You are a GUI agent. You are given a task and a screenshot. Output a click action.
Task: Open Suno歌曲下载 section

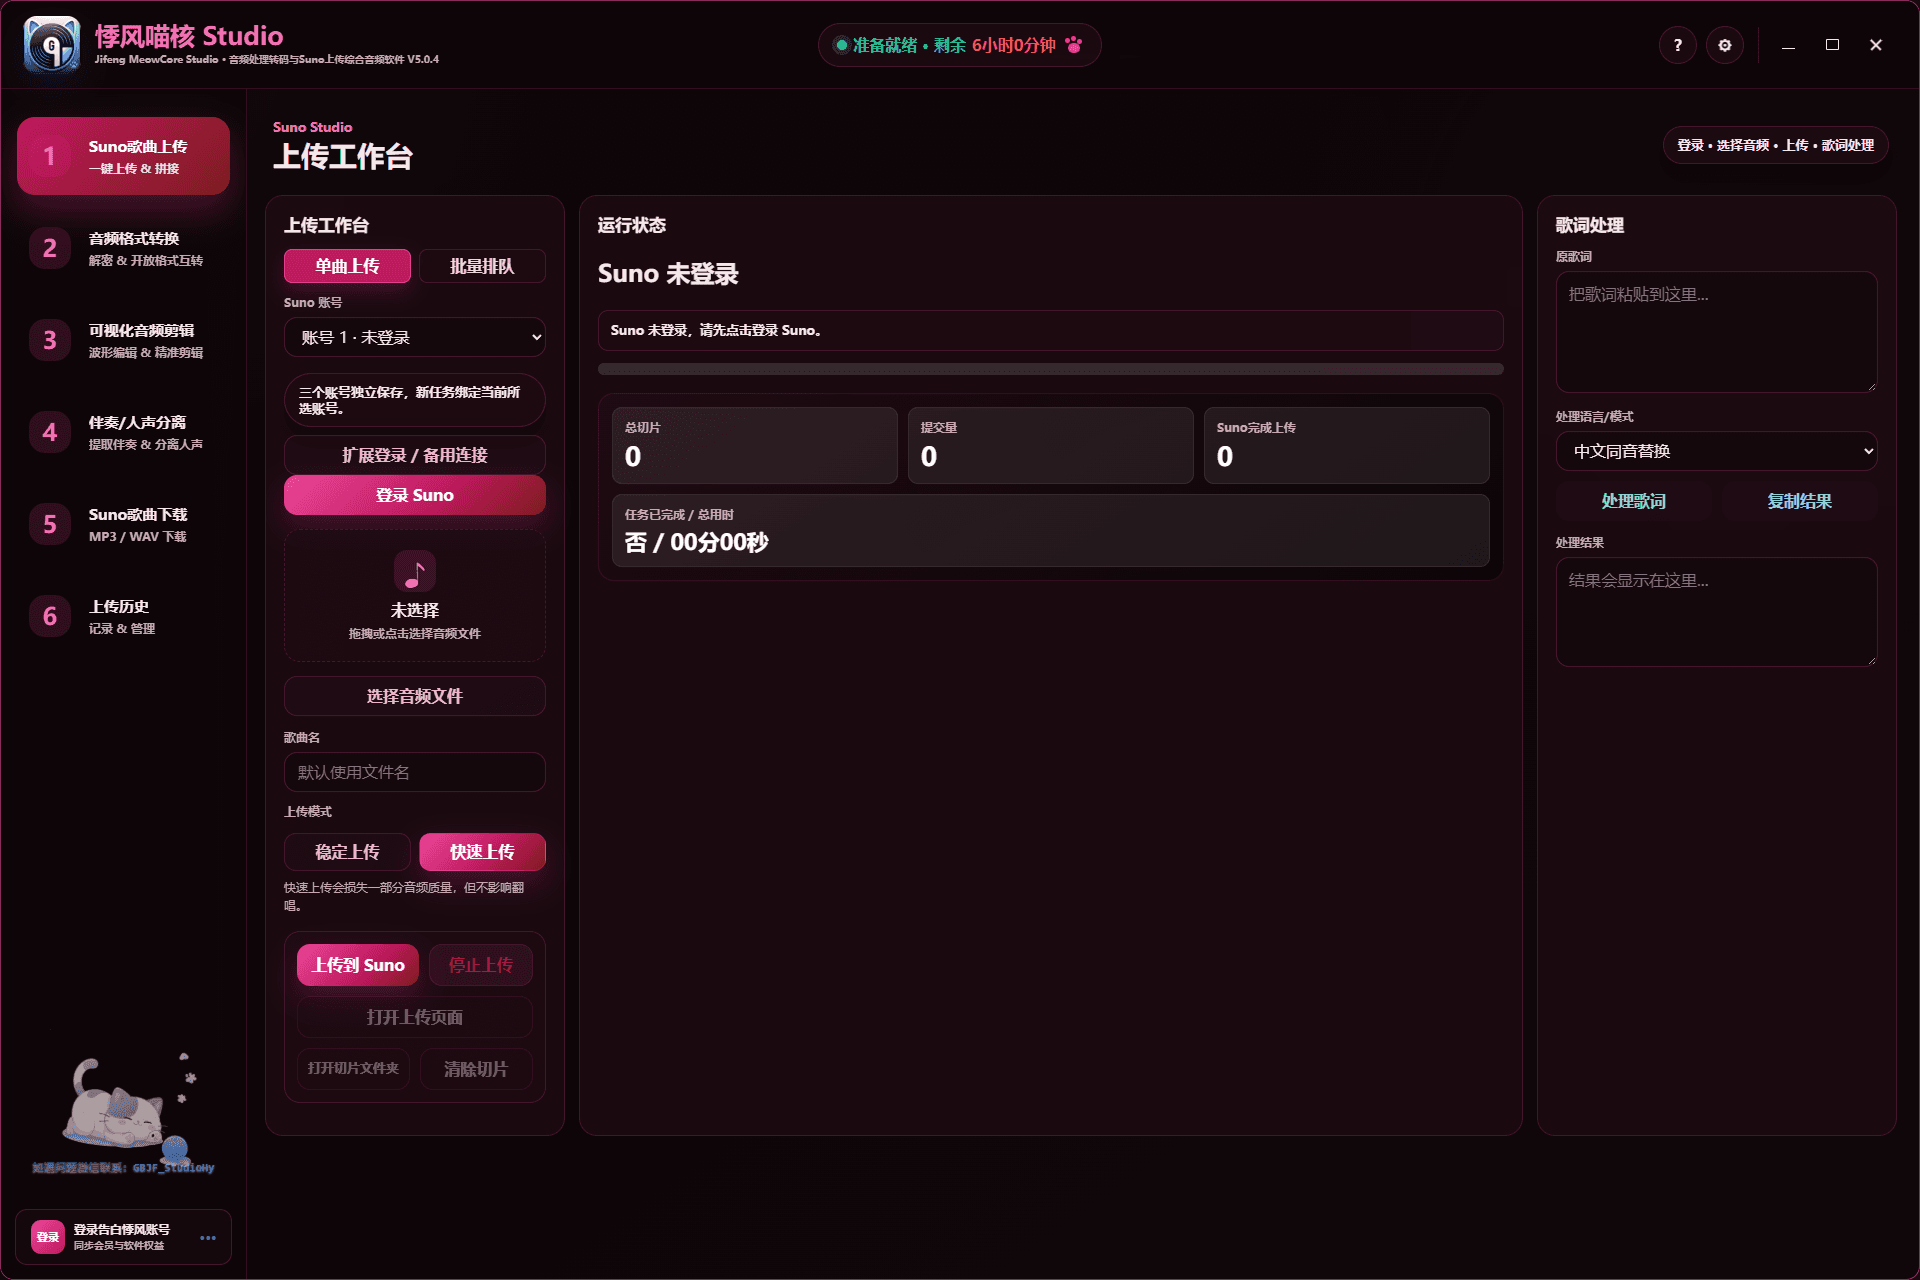click(123, 524)
